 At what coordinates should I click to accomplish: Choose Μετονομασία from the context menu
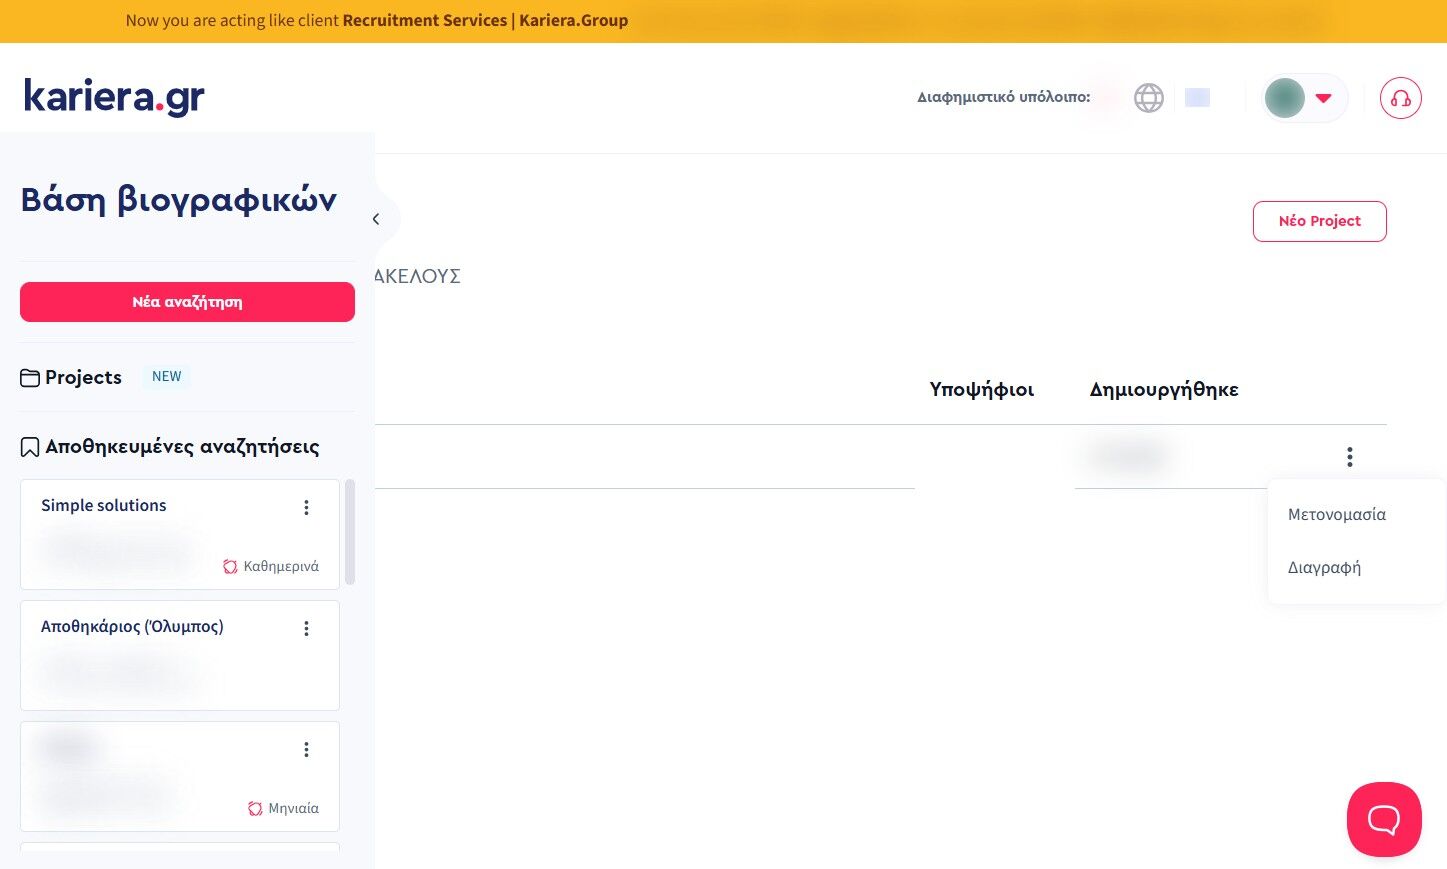(x=1337, y=514)
